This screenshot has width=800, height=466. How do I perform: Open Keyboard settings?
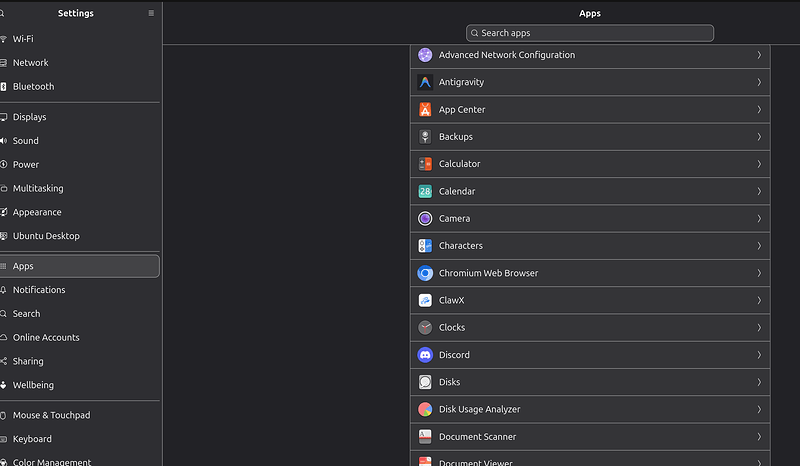(79, 439)
